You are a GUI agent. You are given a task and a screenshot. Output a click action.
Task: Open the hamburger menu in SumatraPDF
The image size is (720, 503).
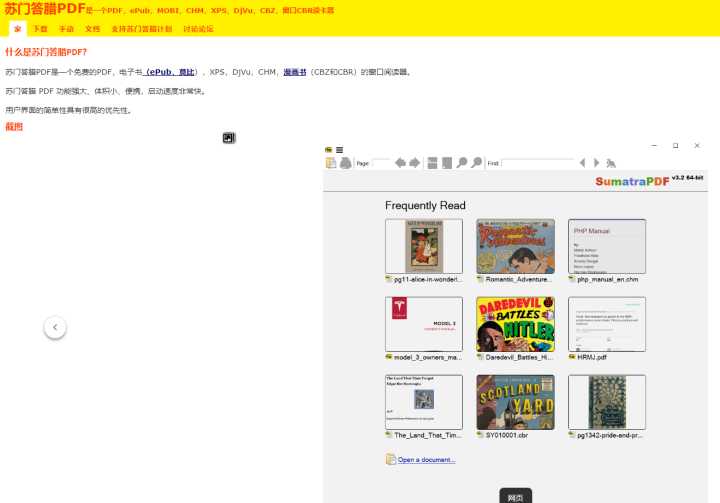pos(339,150)
